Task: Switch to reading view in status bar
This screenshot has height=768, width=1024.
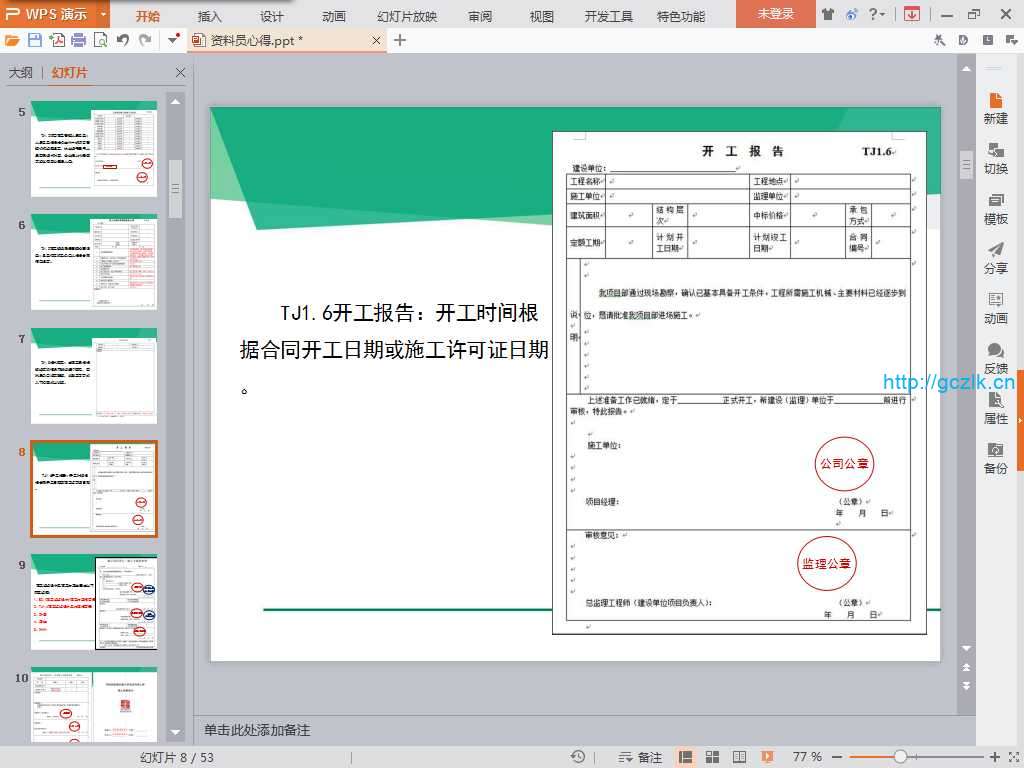Action: [739, 757]
